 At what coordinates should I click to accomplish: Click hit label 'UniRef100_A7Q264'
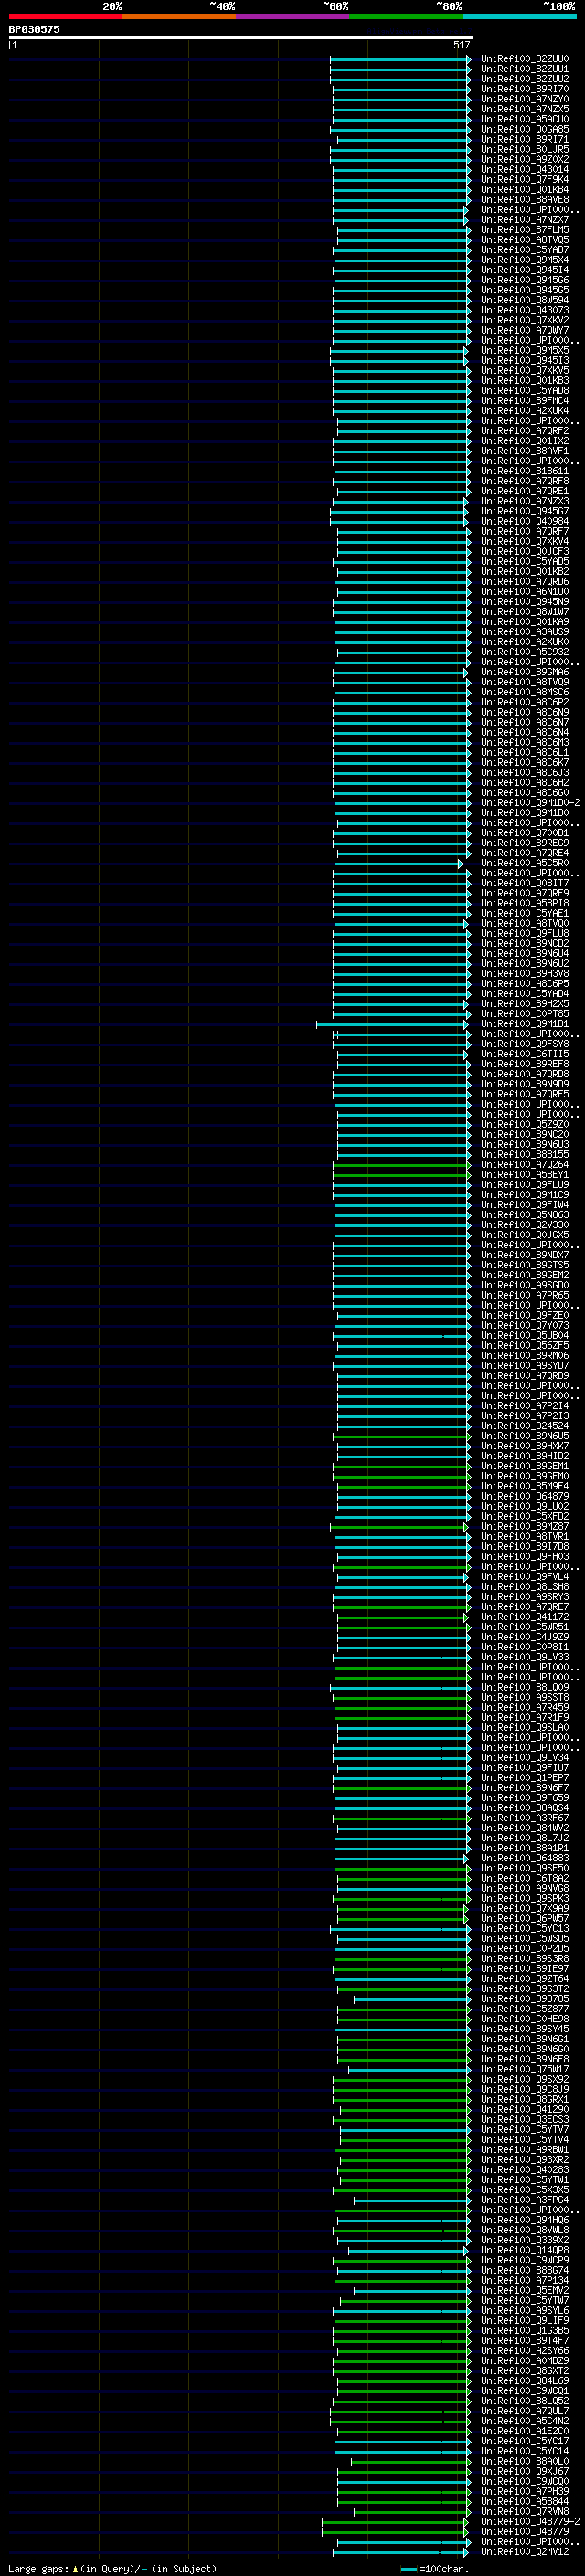click(524, 1165)
